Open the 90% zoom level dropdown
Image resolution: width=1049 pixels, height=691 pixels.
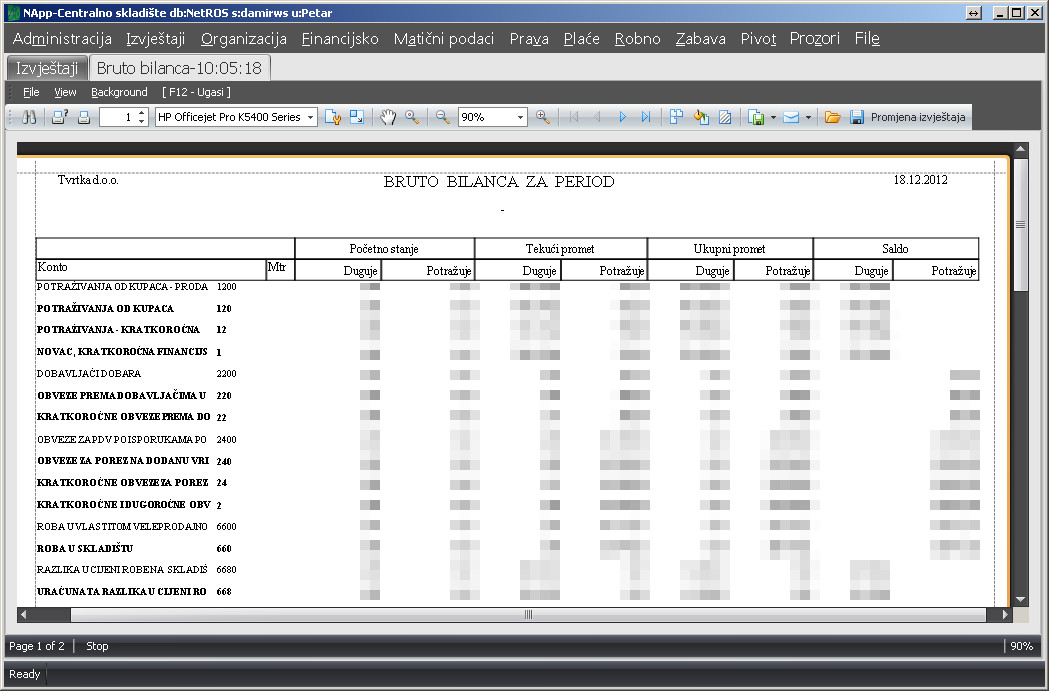pos(521,117)
